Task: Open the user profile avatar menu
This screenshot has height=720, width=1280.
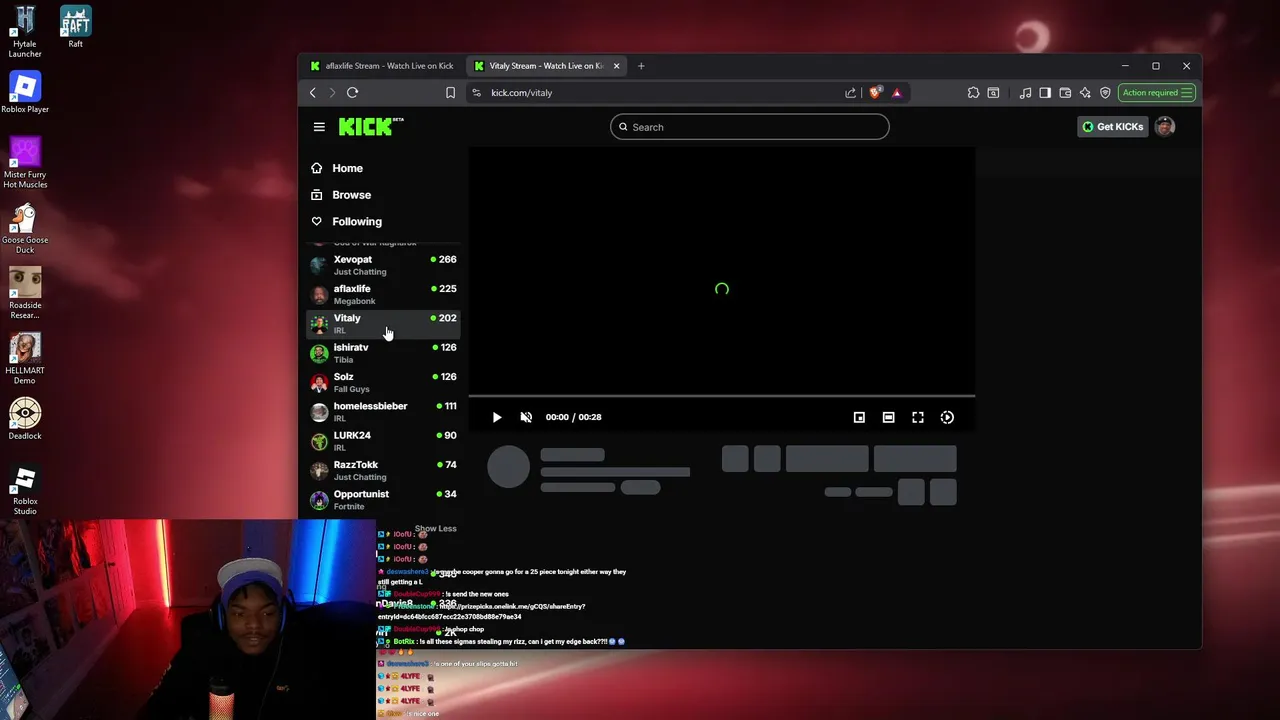Action: [1165, 127]
